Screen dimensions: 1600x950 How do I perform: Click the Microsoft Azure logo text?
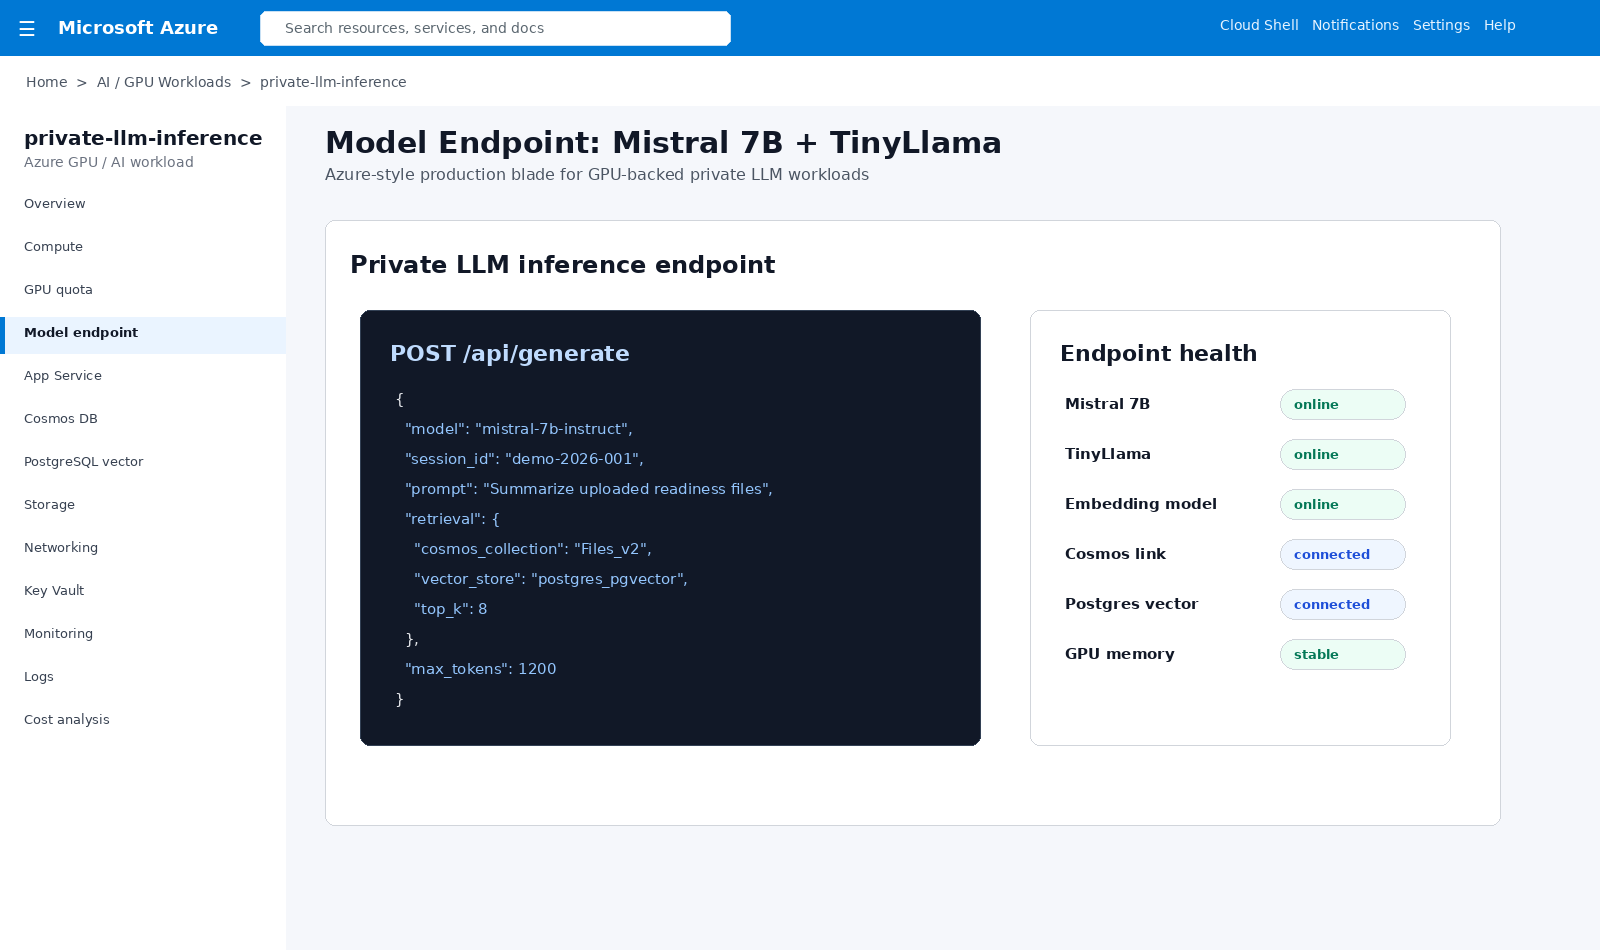[x=138, y=28]
